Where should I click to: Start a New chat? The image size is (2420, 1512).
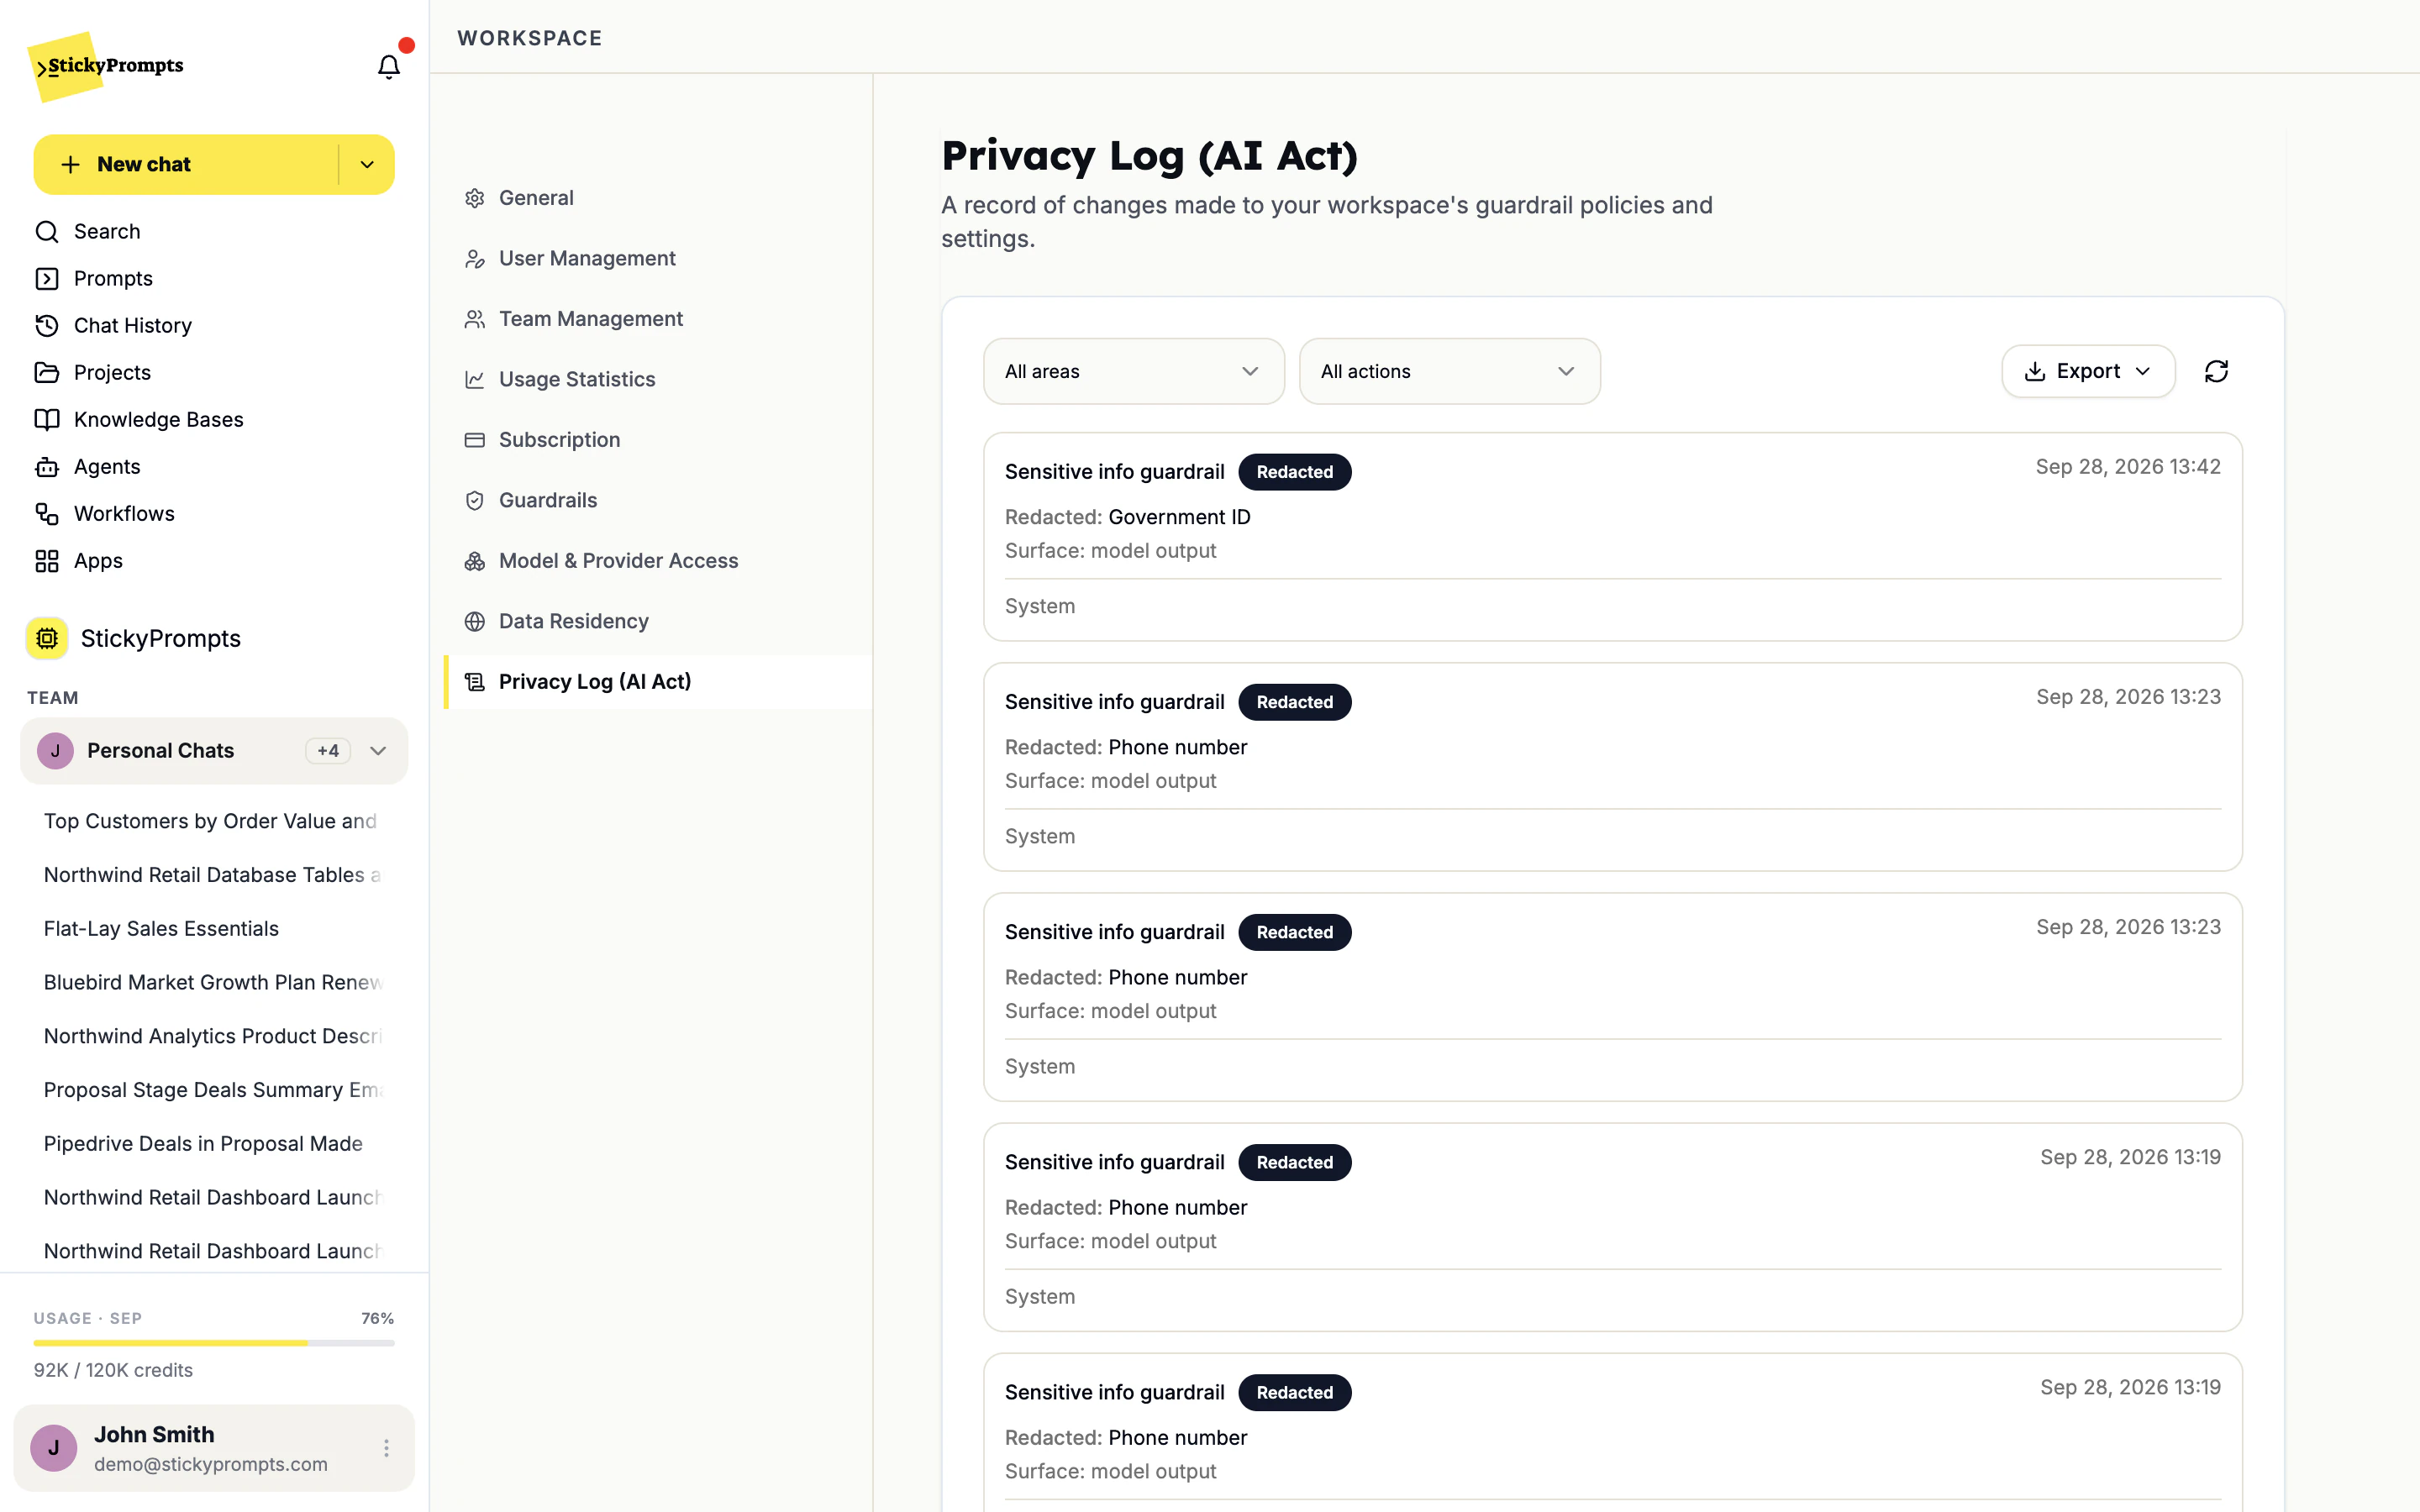pyautogui.click(x=186, y=165)
